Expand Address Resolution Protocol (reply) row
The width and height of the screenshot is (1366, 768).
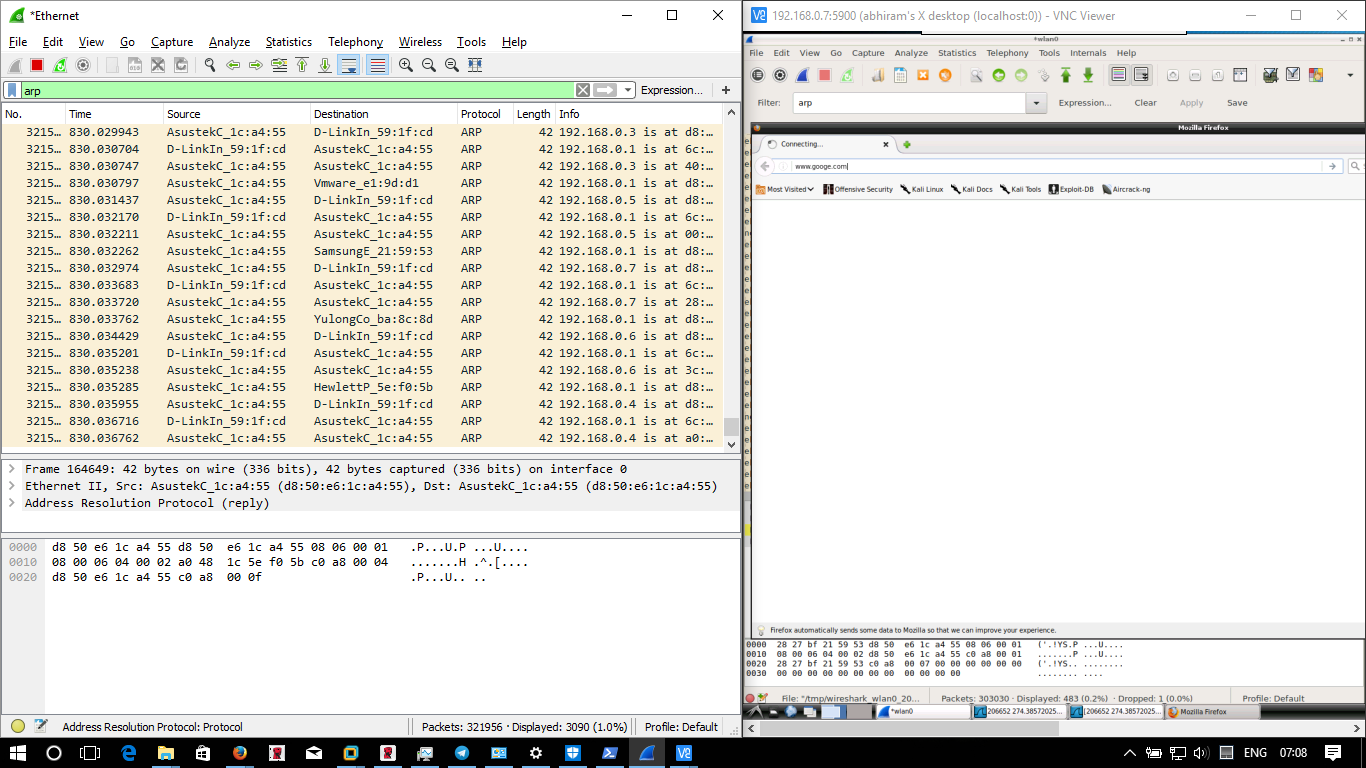[12, 503]
